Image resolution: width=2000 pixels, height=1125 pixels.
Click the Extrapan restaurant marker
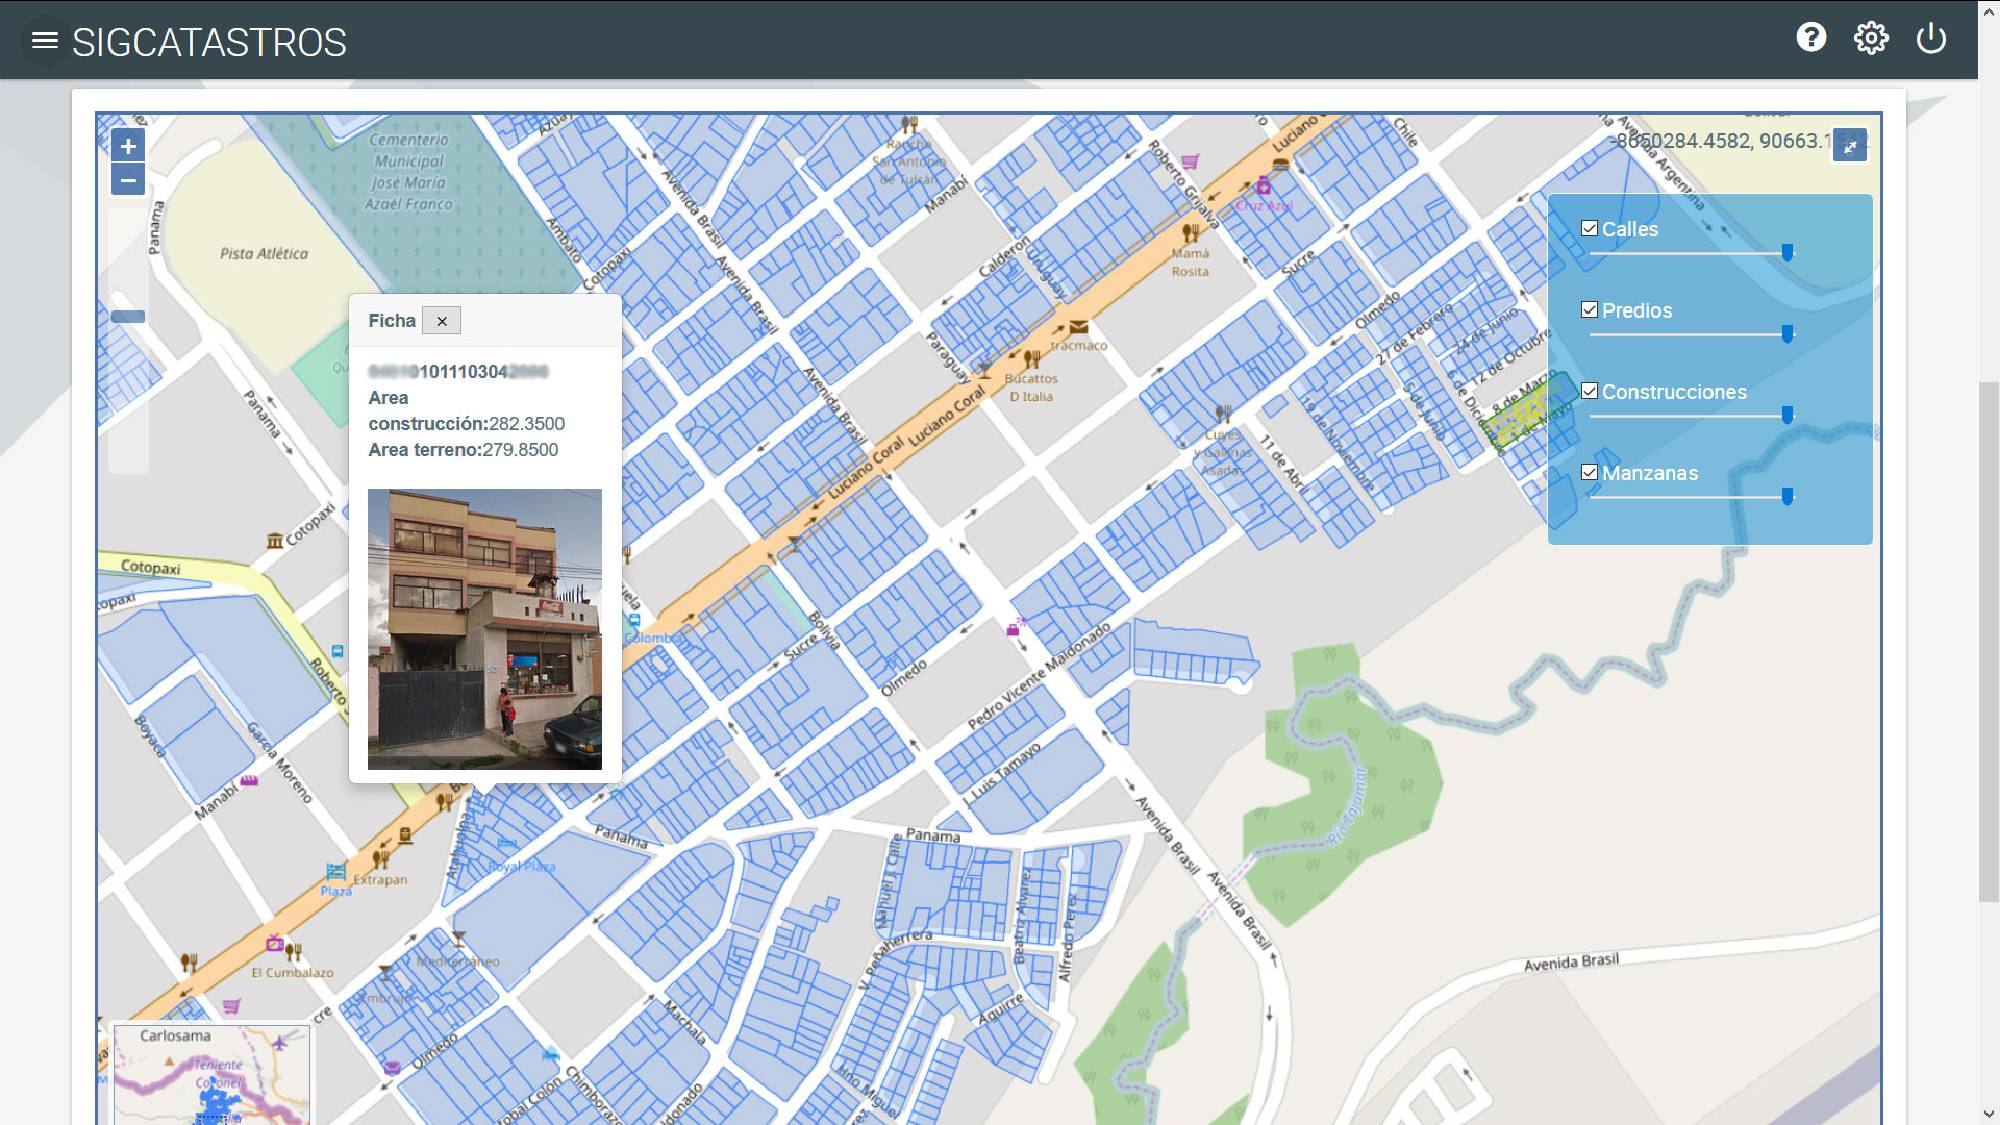[x=380, y=860]
